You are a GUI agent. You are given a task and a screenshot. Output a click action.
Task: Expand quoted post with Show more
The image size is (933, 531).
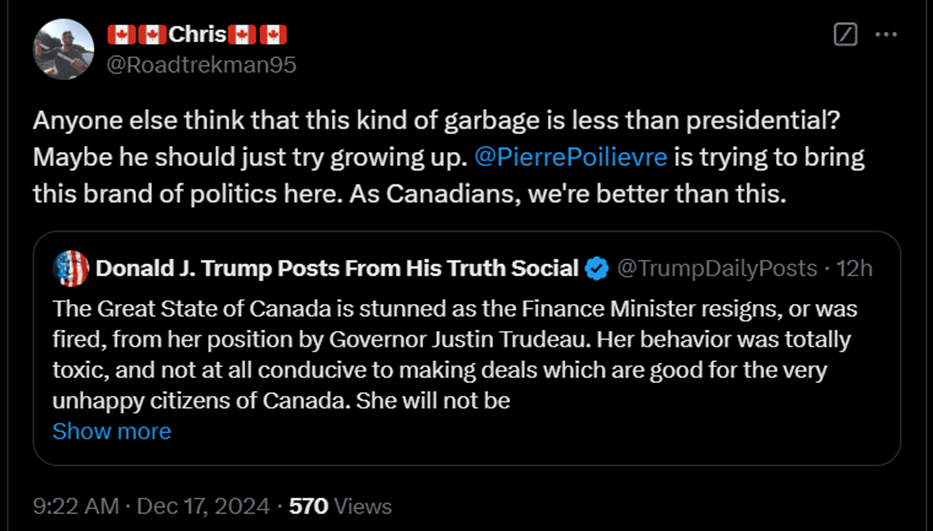pyautogui.click(x=111, y=431)
